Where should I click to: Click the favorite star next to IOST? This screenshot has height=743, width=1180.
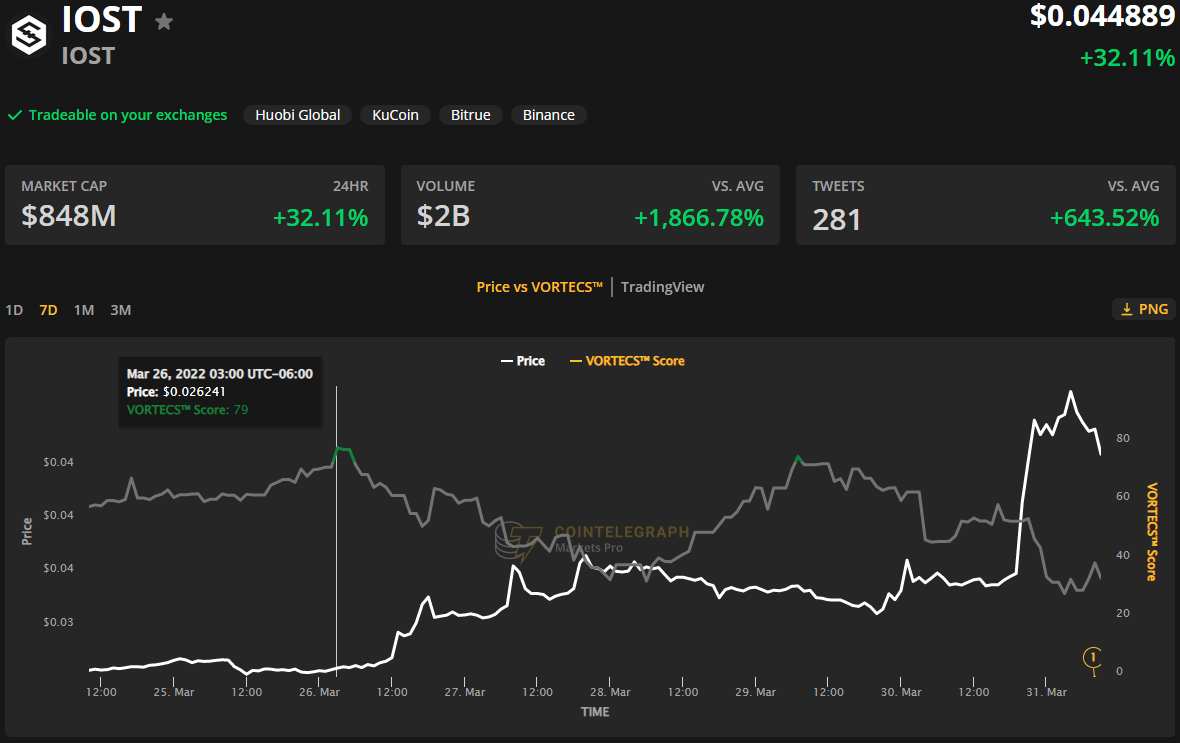tap(164, 21)
